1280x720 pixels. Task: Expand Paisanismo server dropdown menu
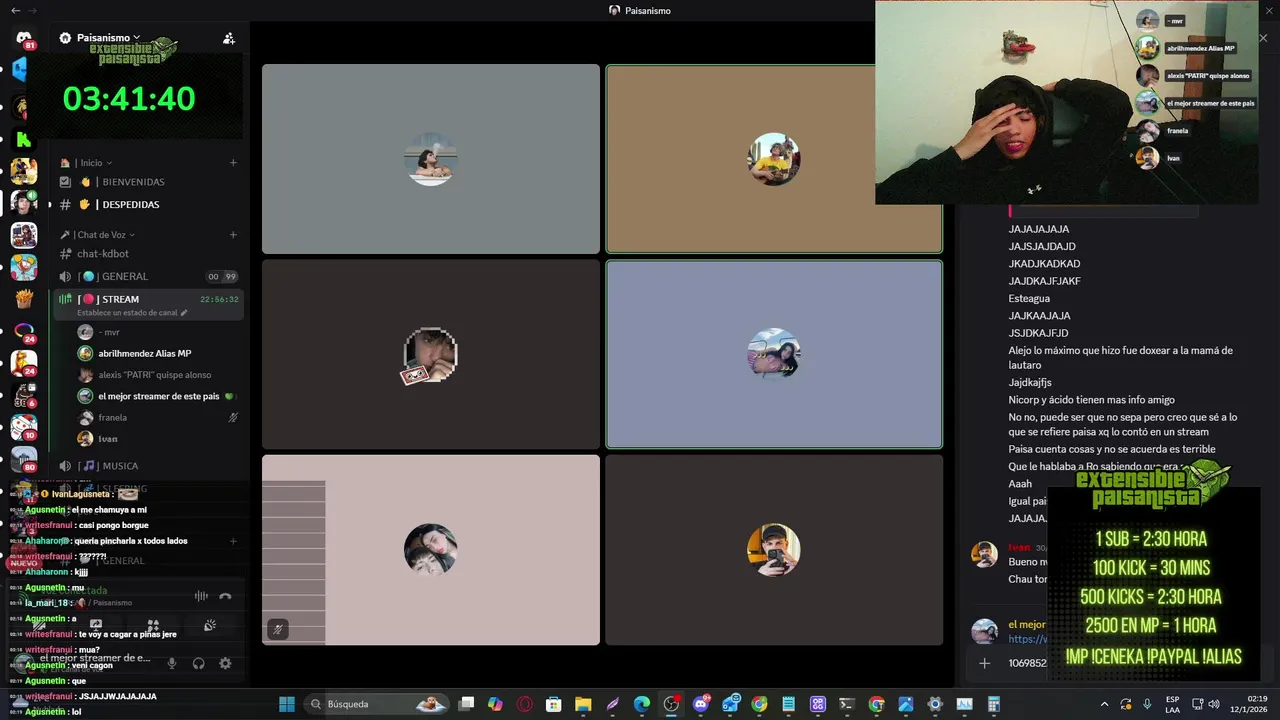coord(136,38)
